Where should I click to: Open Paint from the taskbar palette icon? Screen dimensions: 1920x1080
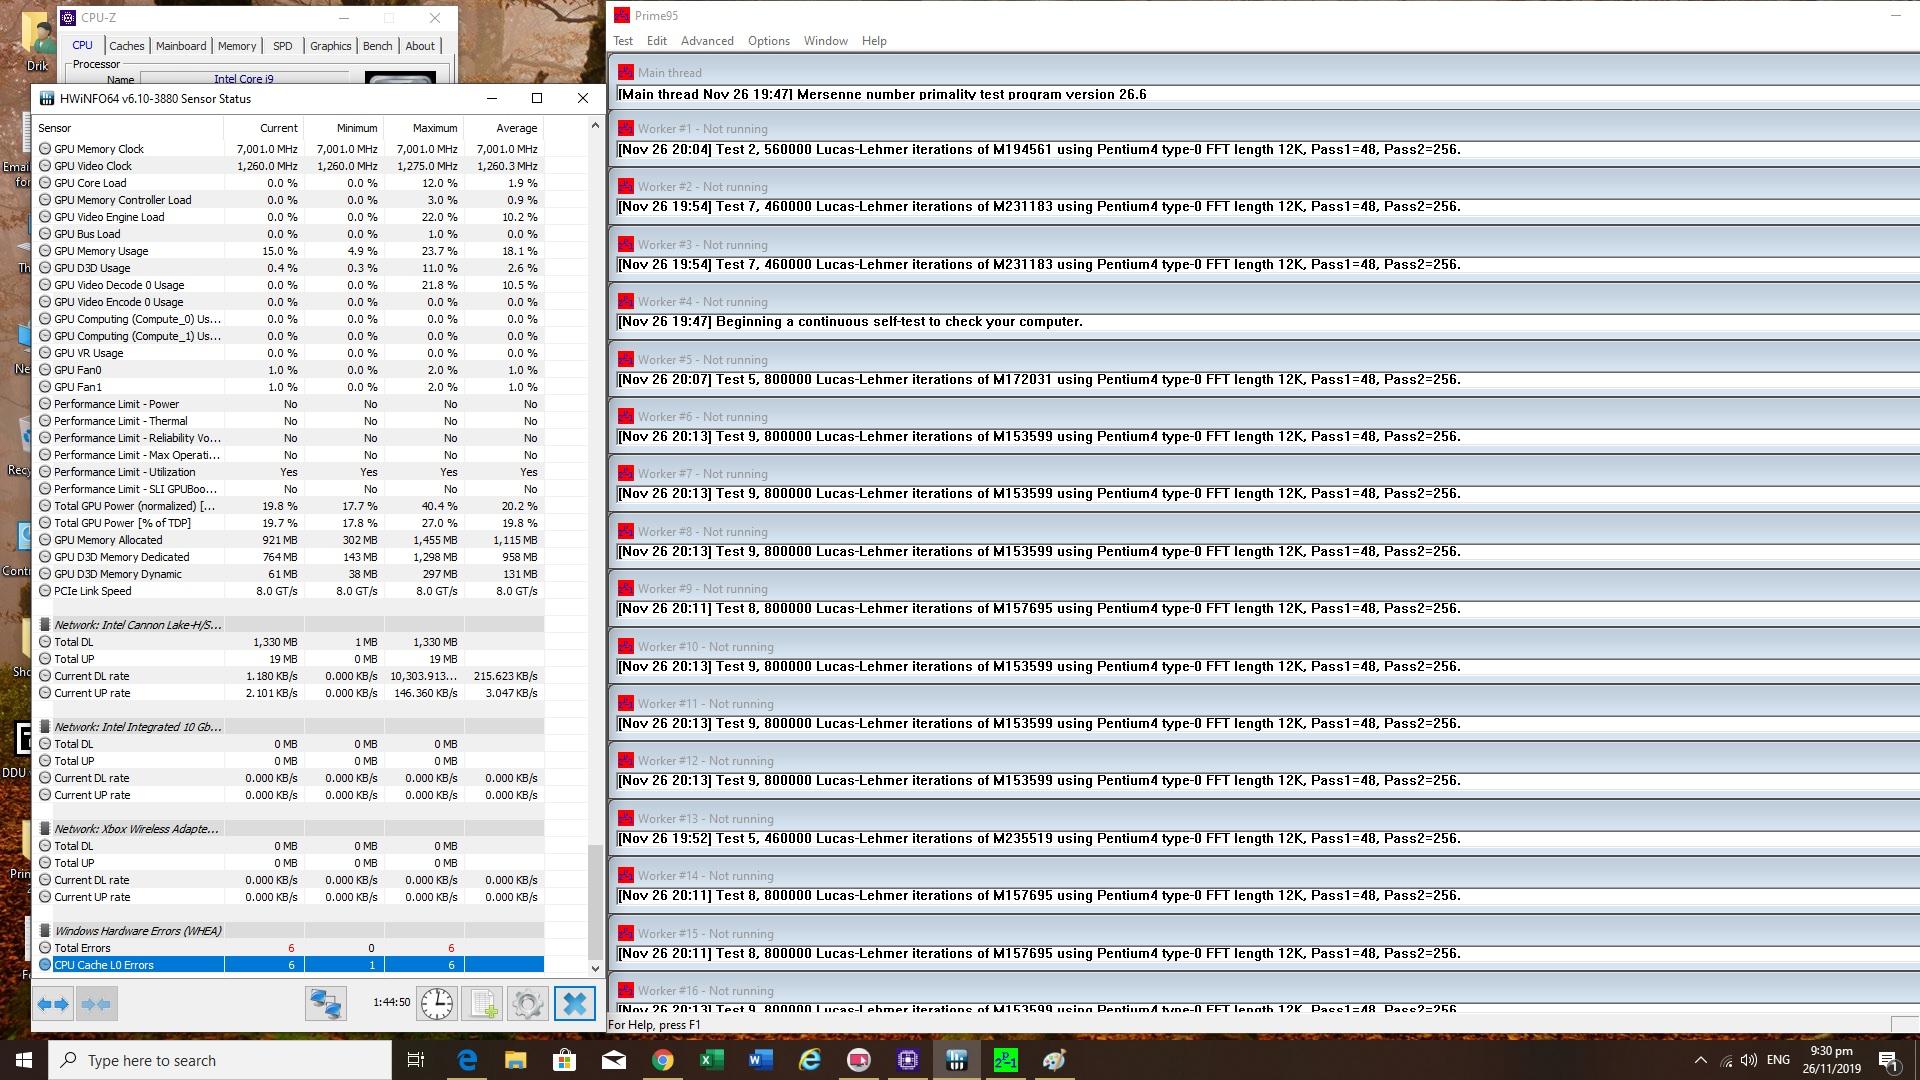click(x=1055, y=1060)
